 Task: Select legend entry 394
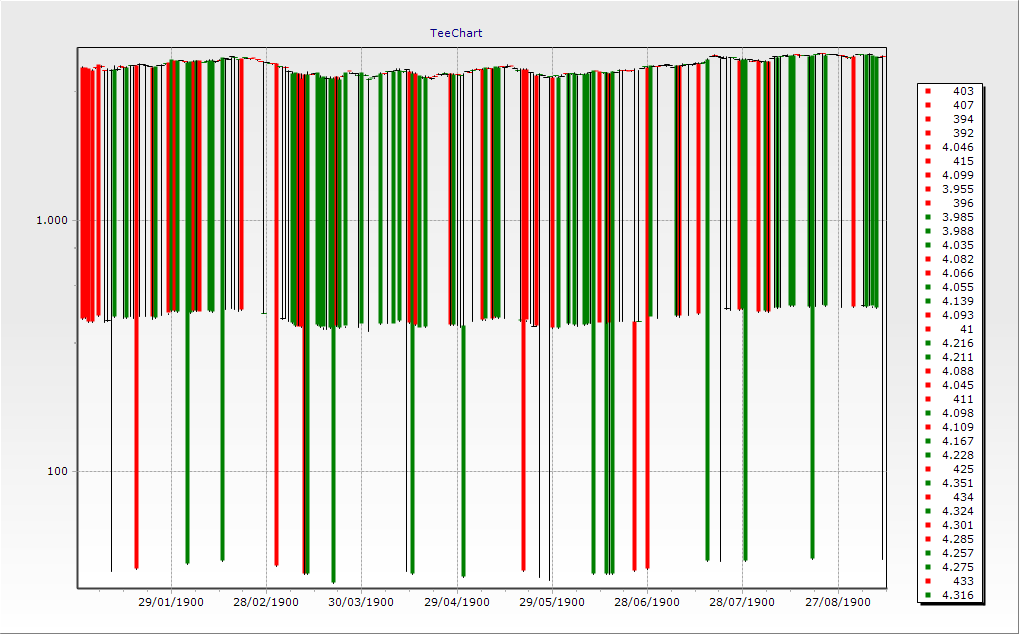point(949,120)
